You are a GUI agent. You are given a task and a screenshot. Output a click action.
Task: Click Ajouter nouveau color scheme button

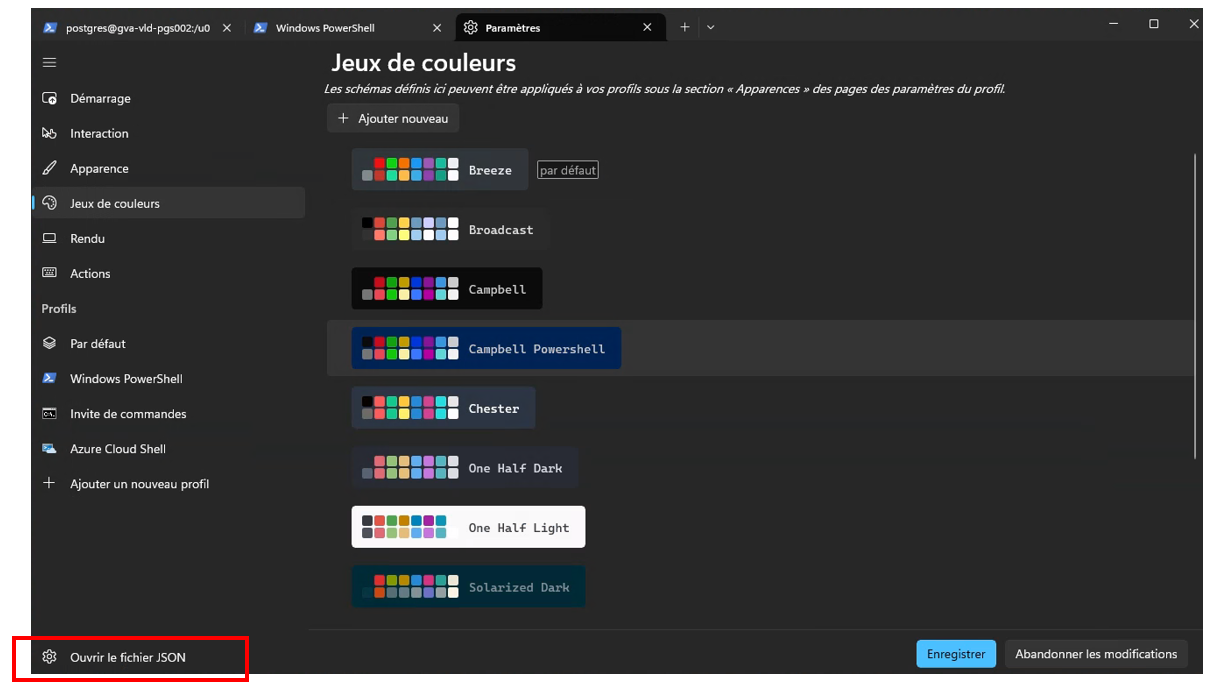tap(393, 118)
